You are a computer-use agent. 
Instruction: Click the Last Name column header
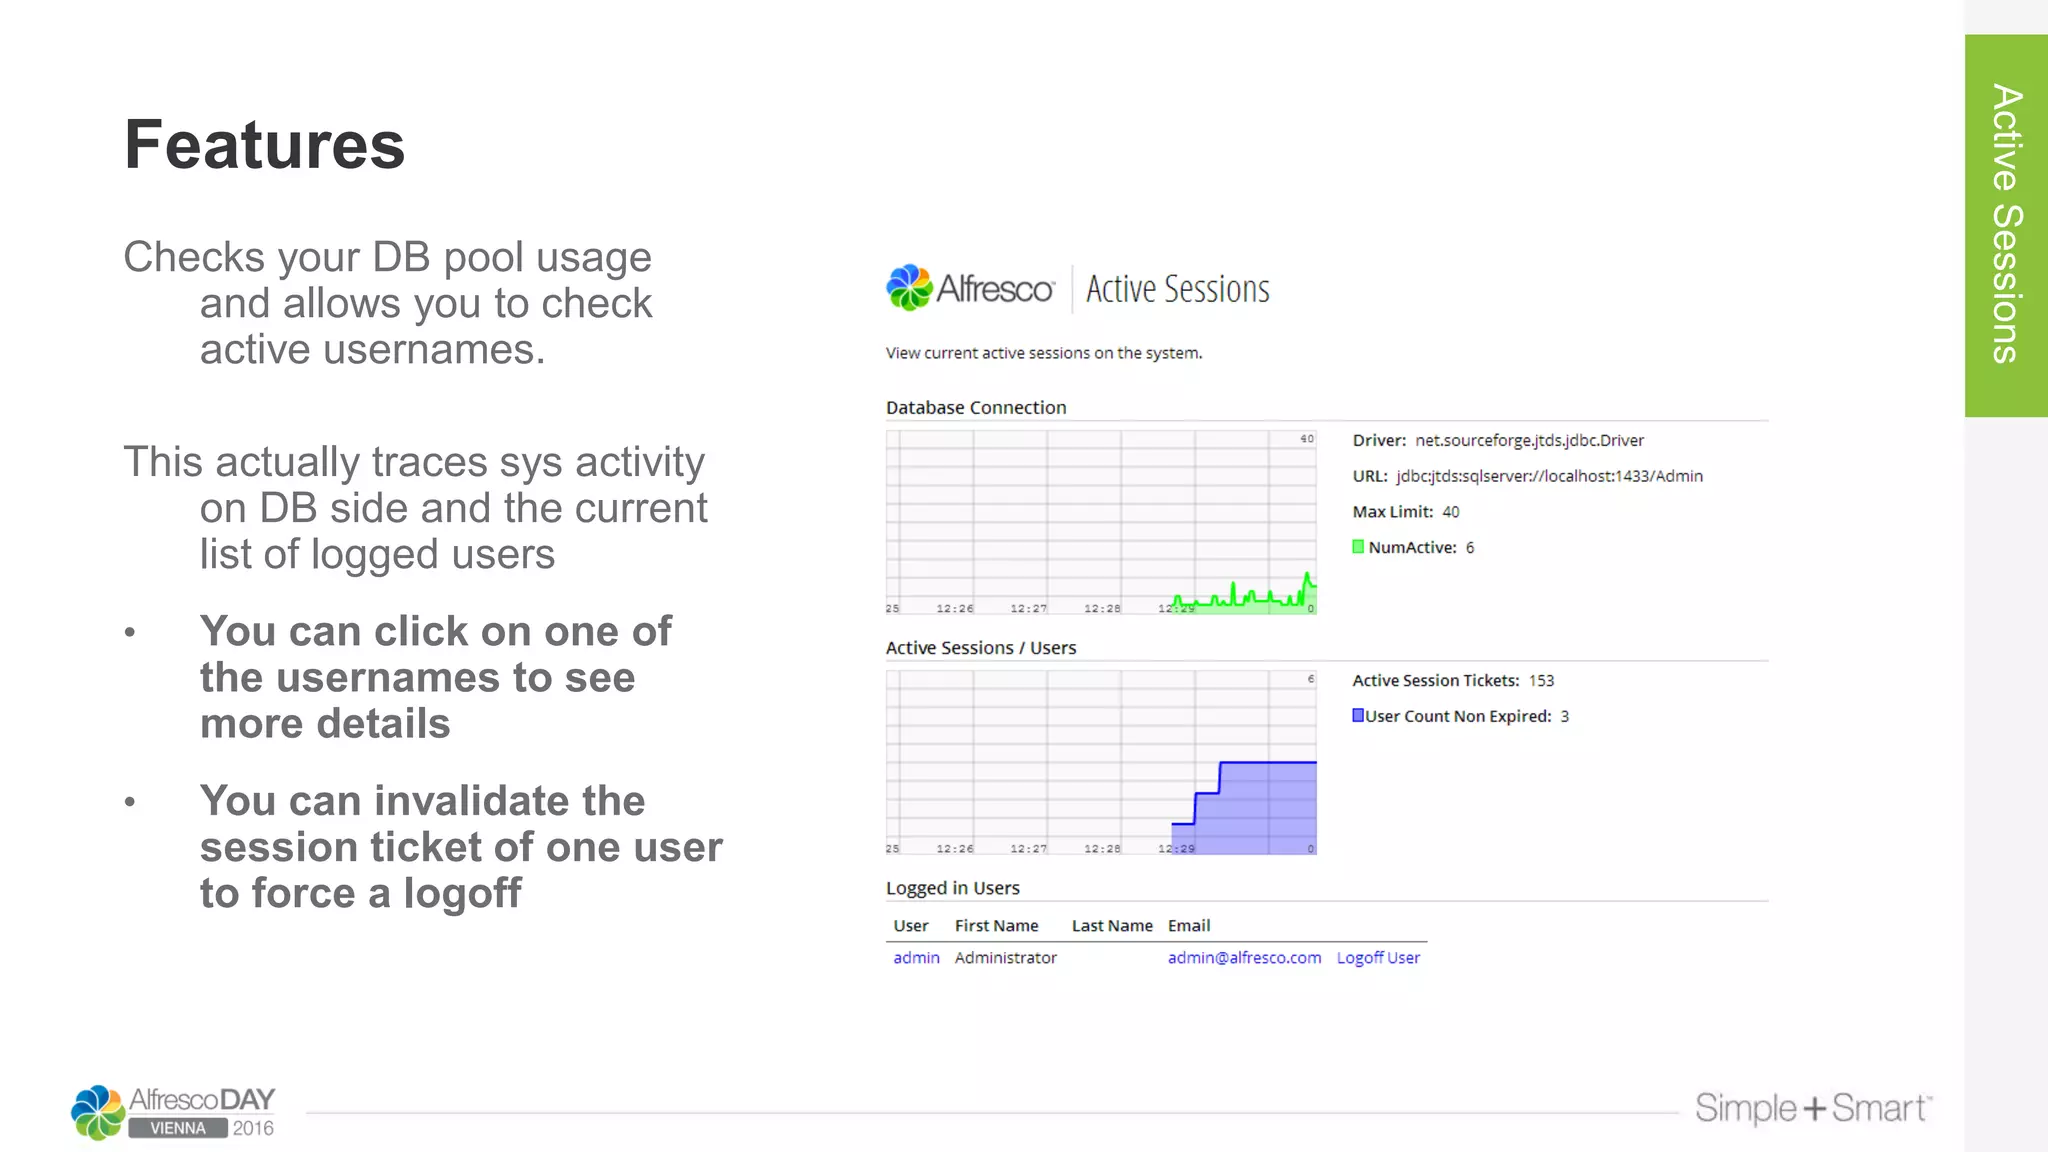coord(1112,925)
